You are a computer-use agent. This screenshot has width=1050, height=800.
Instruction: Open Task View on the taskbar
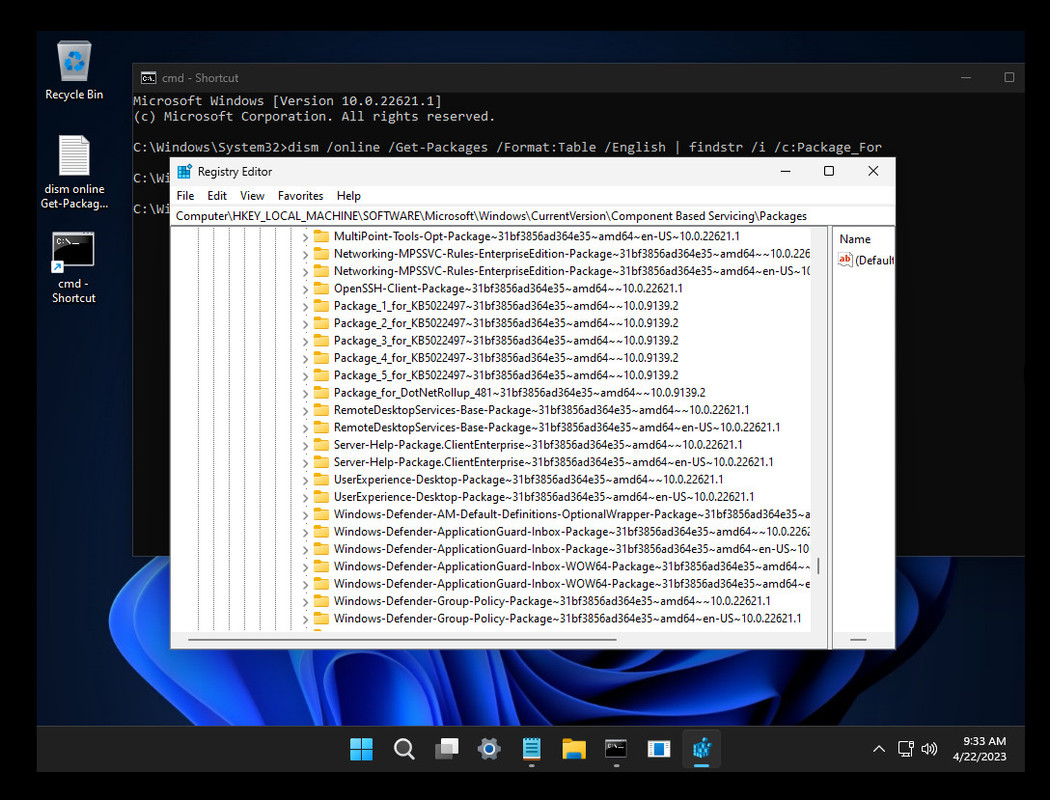[447, 748]
